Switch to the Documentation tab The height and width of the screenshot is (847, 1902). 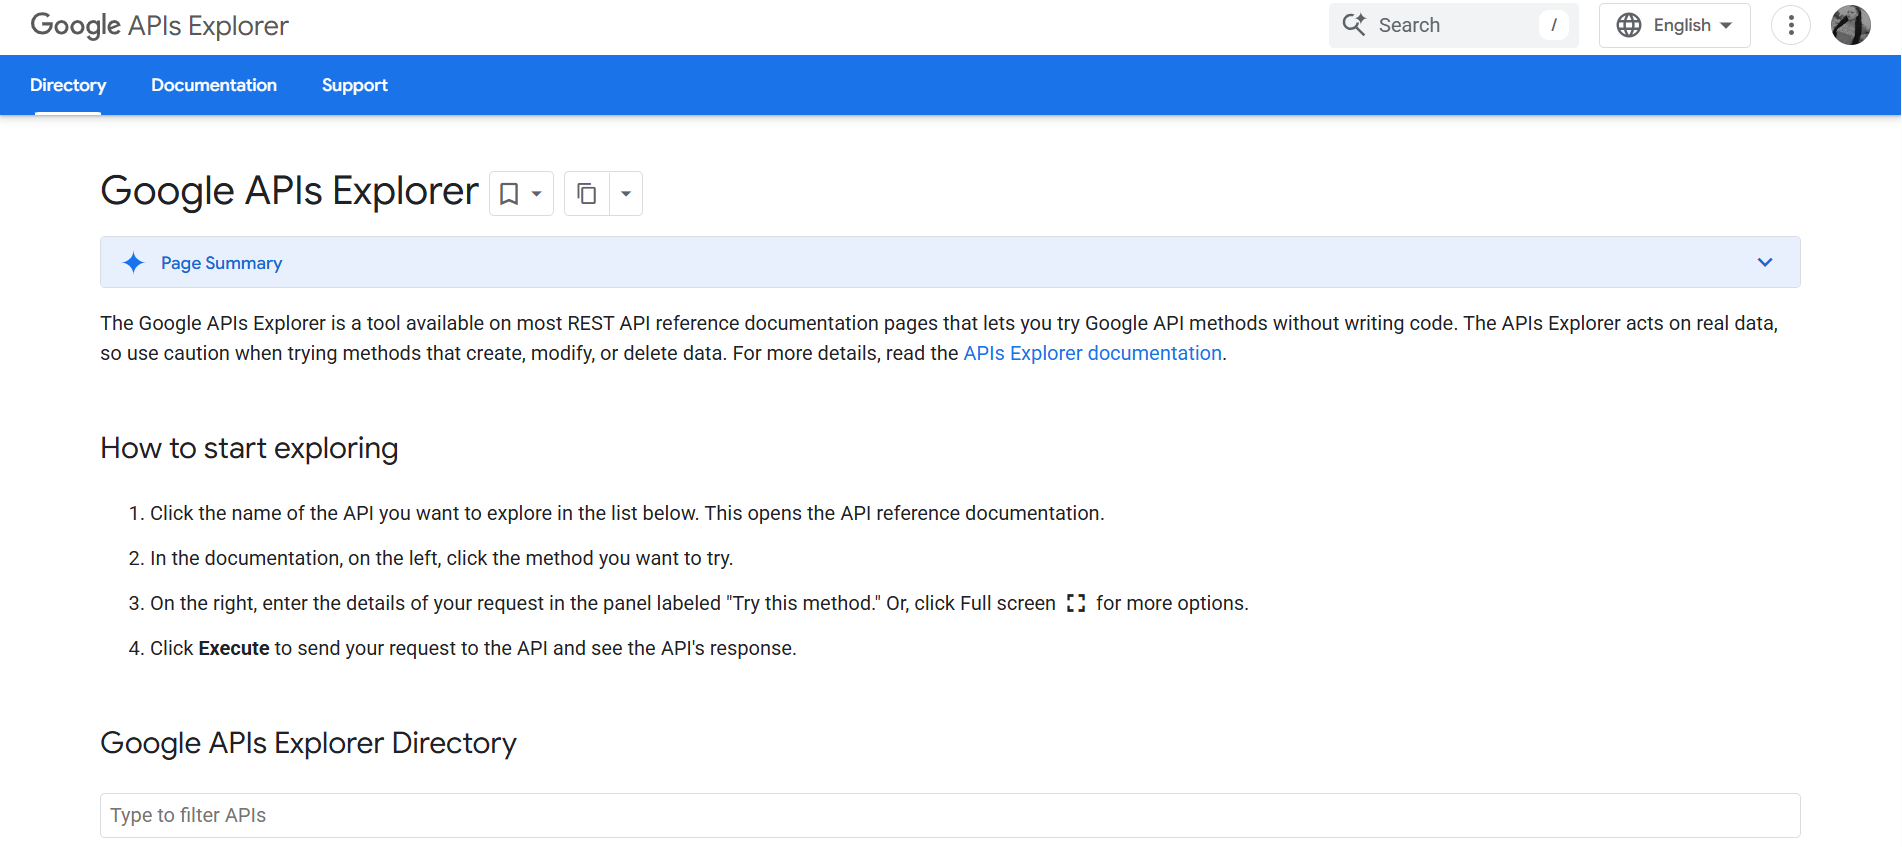(x=214, y=85)
